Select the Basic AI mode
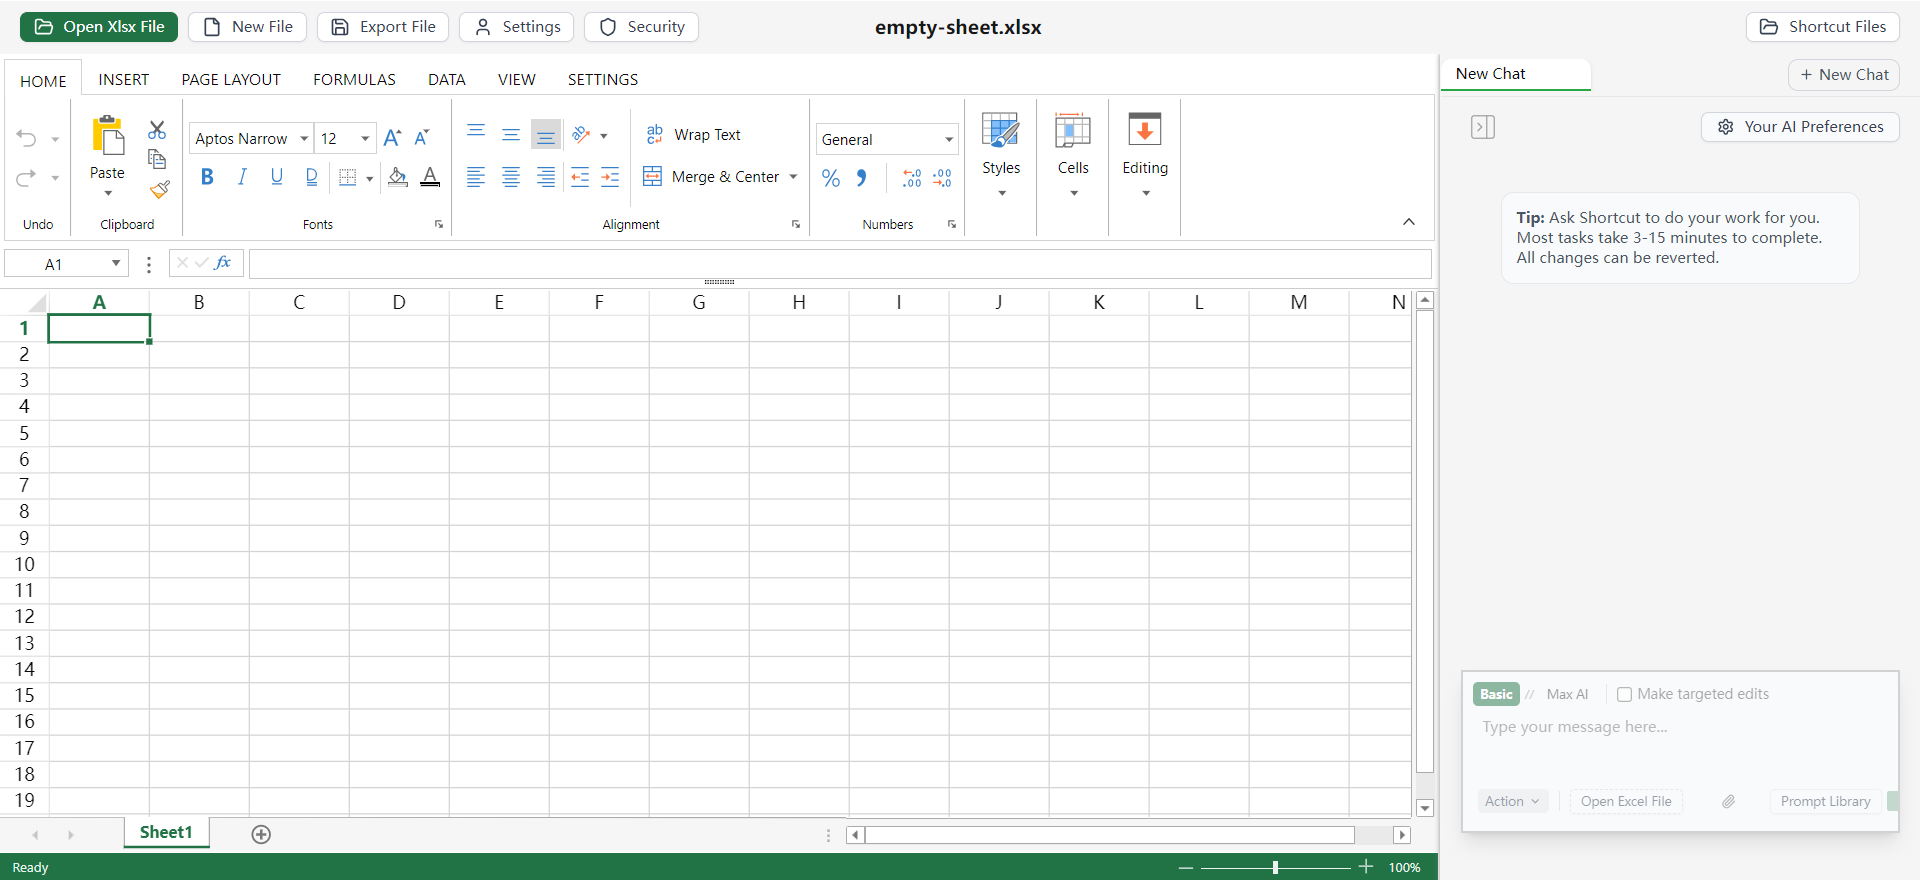This screenshot has height=880, width=1920. [x=1496, y=694]
